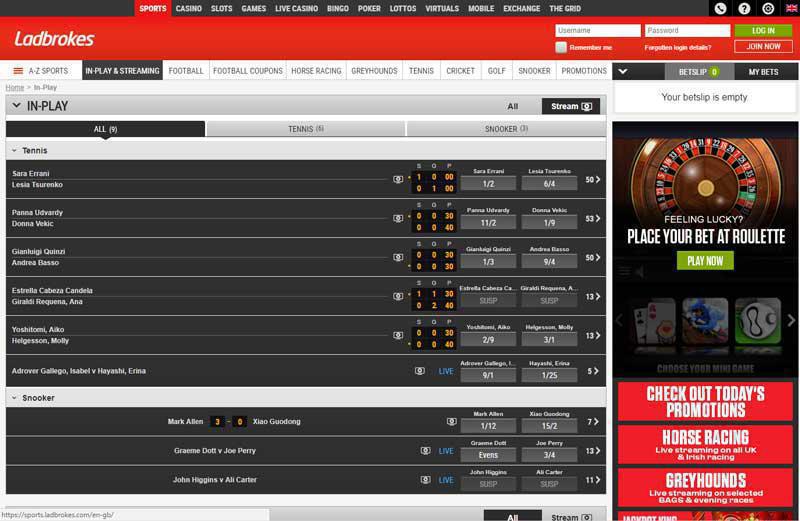Bet on Mark Allen at 1/12

(x=488, y=426)
